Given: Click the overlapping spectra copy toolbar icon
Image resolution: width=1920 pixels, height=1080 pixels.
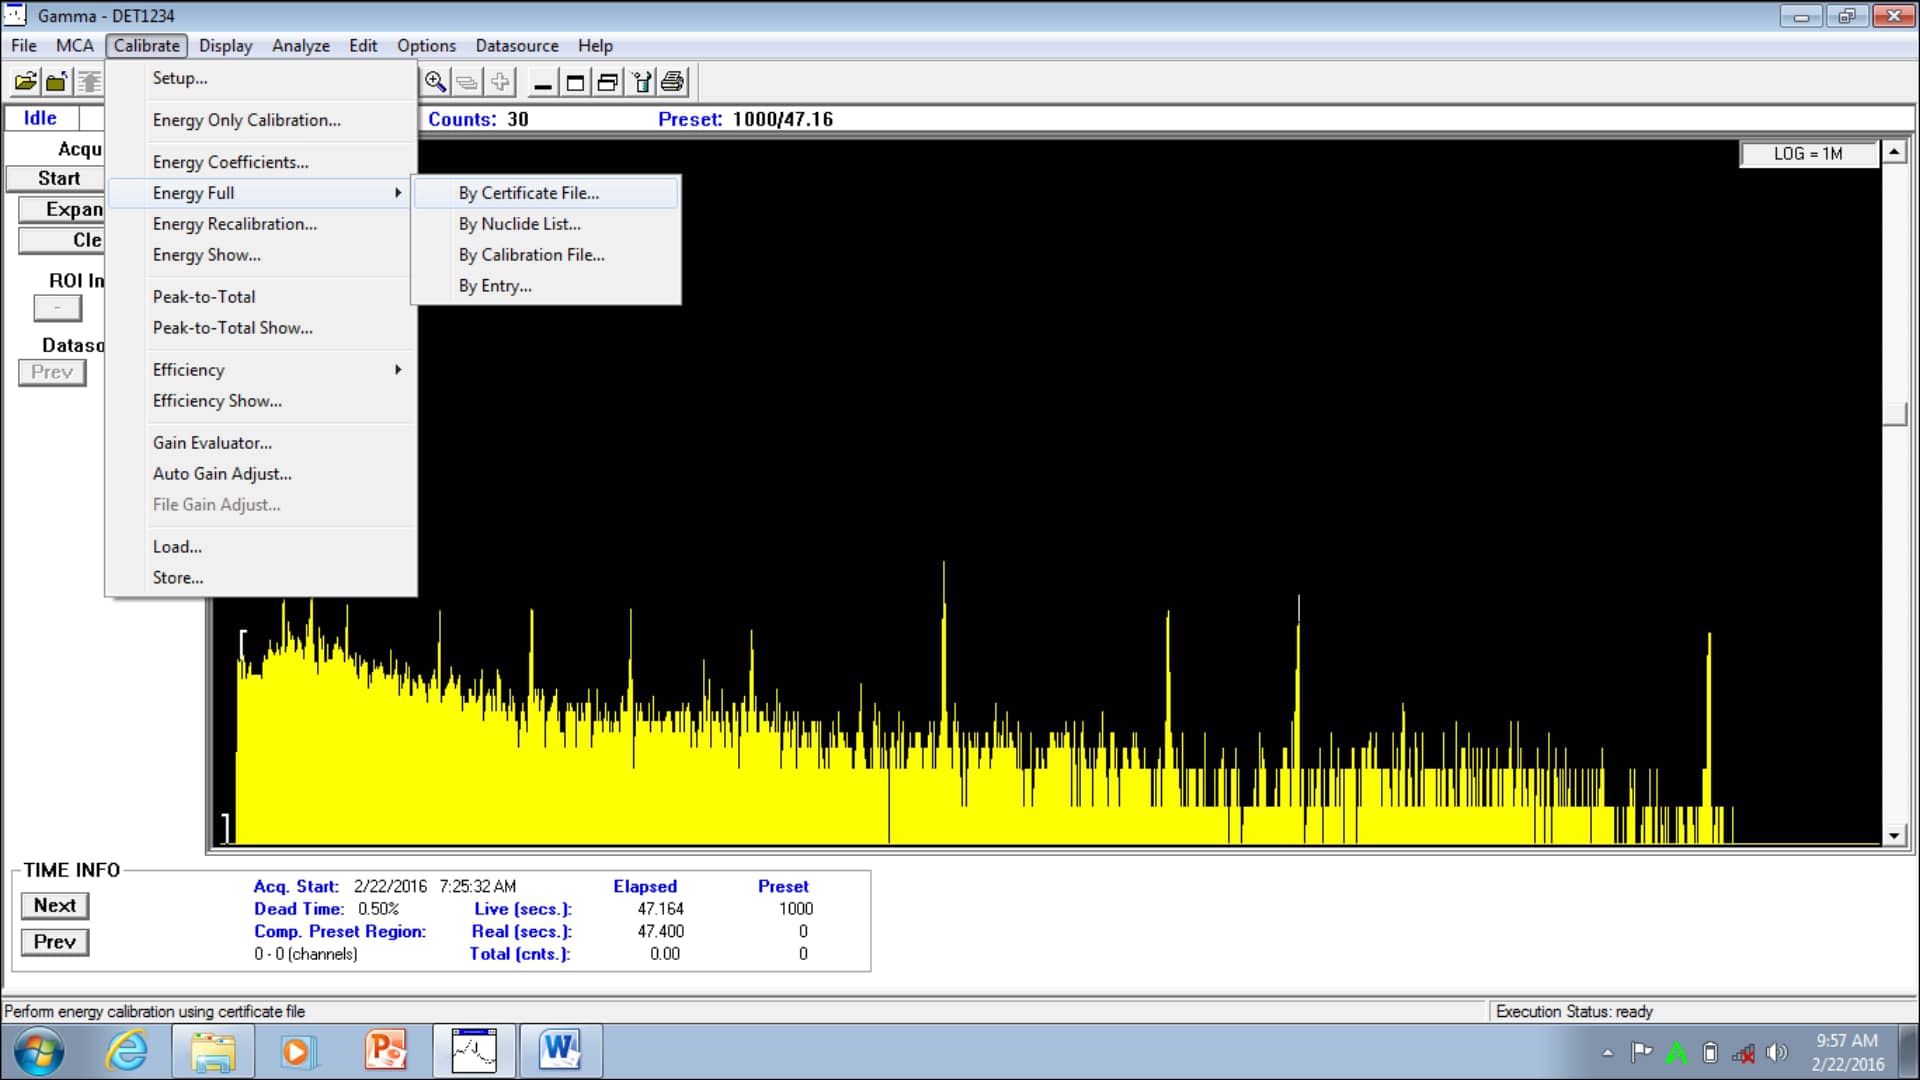Looking at the screenshot, I should [467, 82].
